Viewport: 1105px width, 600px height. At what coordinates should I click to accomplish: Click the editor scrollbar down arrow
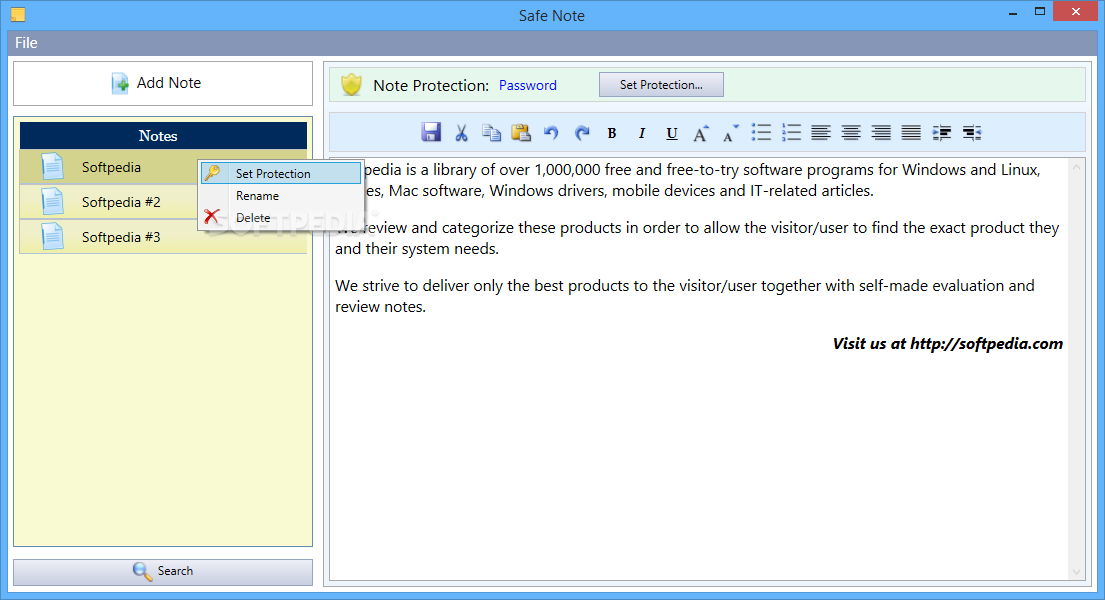click(x=1076, y=572)
